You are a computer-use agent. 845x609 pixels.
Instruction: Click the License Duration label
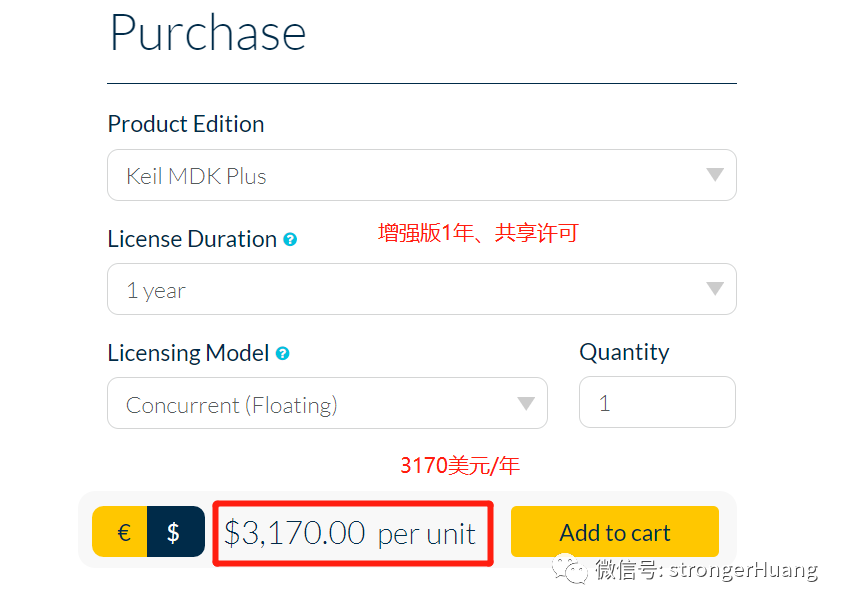[192, 239]
